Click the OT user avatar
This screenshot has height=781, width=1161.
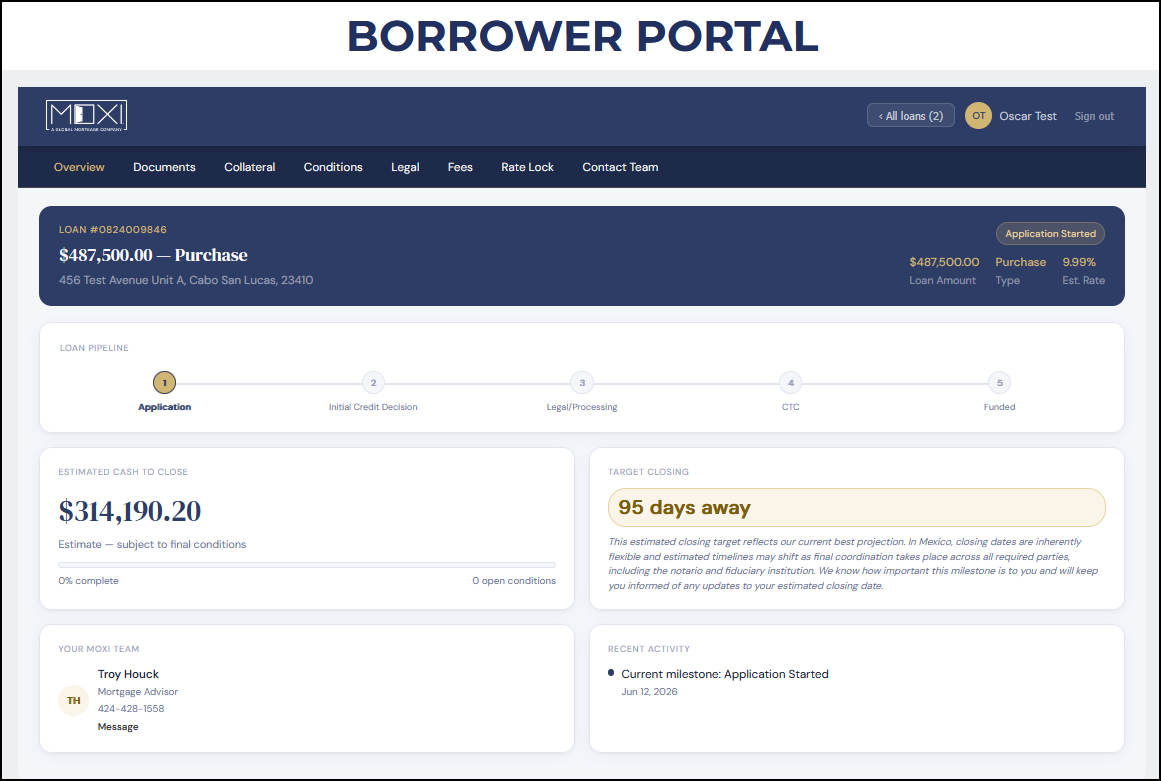978,115
